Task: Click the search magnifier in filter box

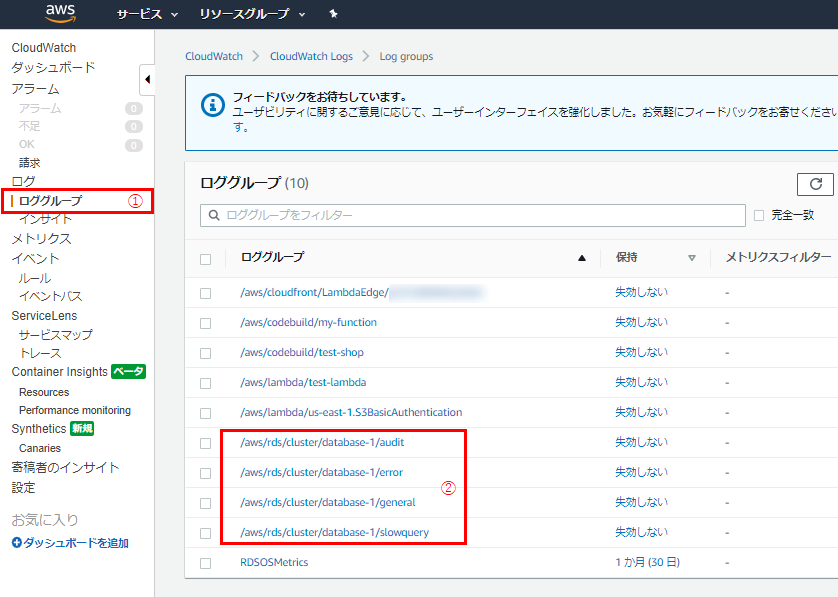Action: [x=214, y=215]
